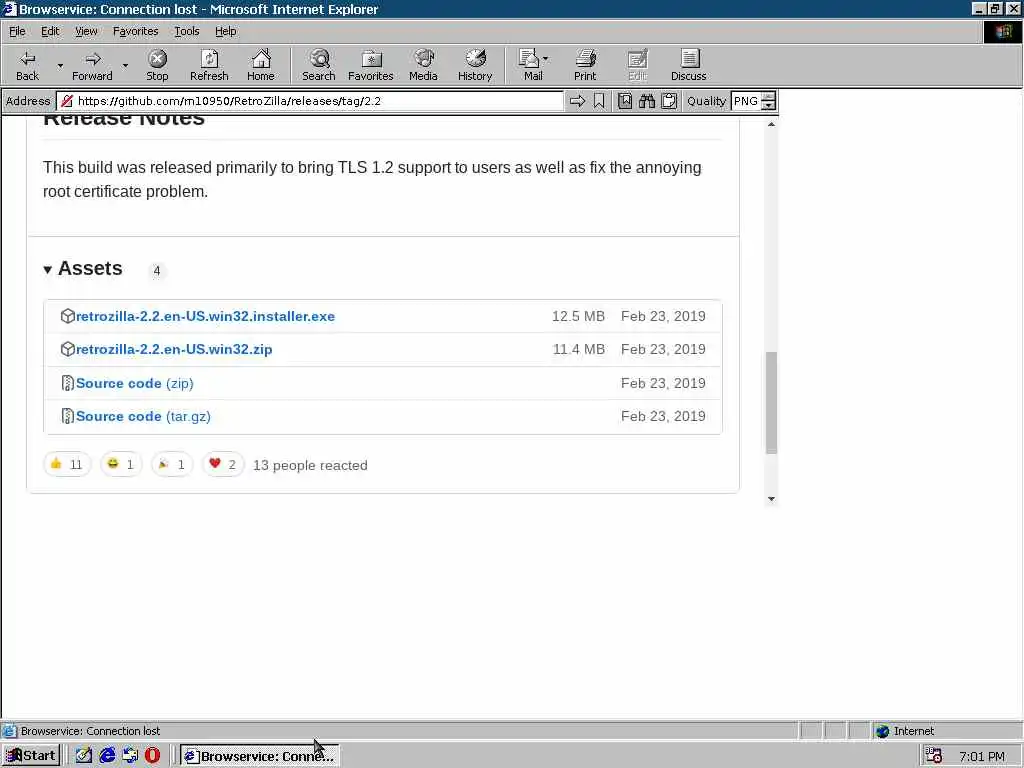Click the Forward toolbar button
The width and height of the screenshot is (1024, 768).
pos(92,65)
